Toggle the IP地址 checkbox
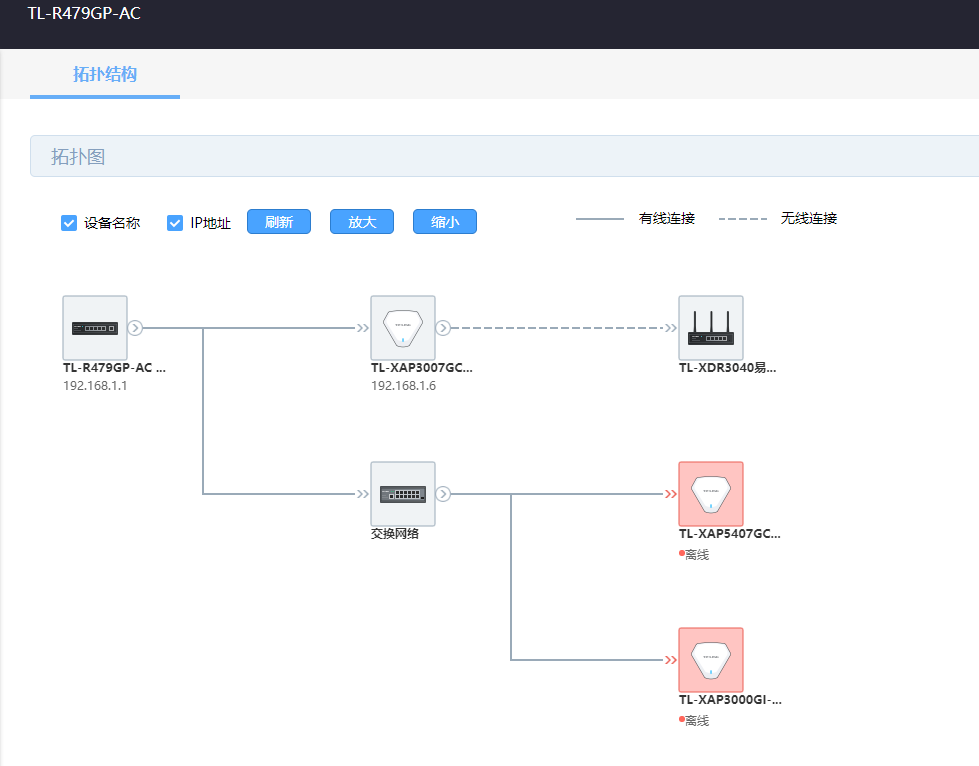The image size is (979, 766). pos(175,223)
